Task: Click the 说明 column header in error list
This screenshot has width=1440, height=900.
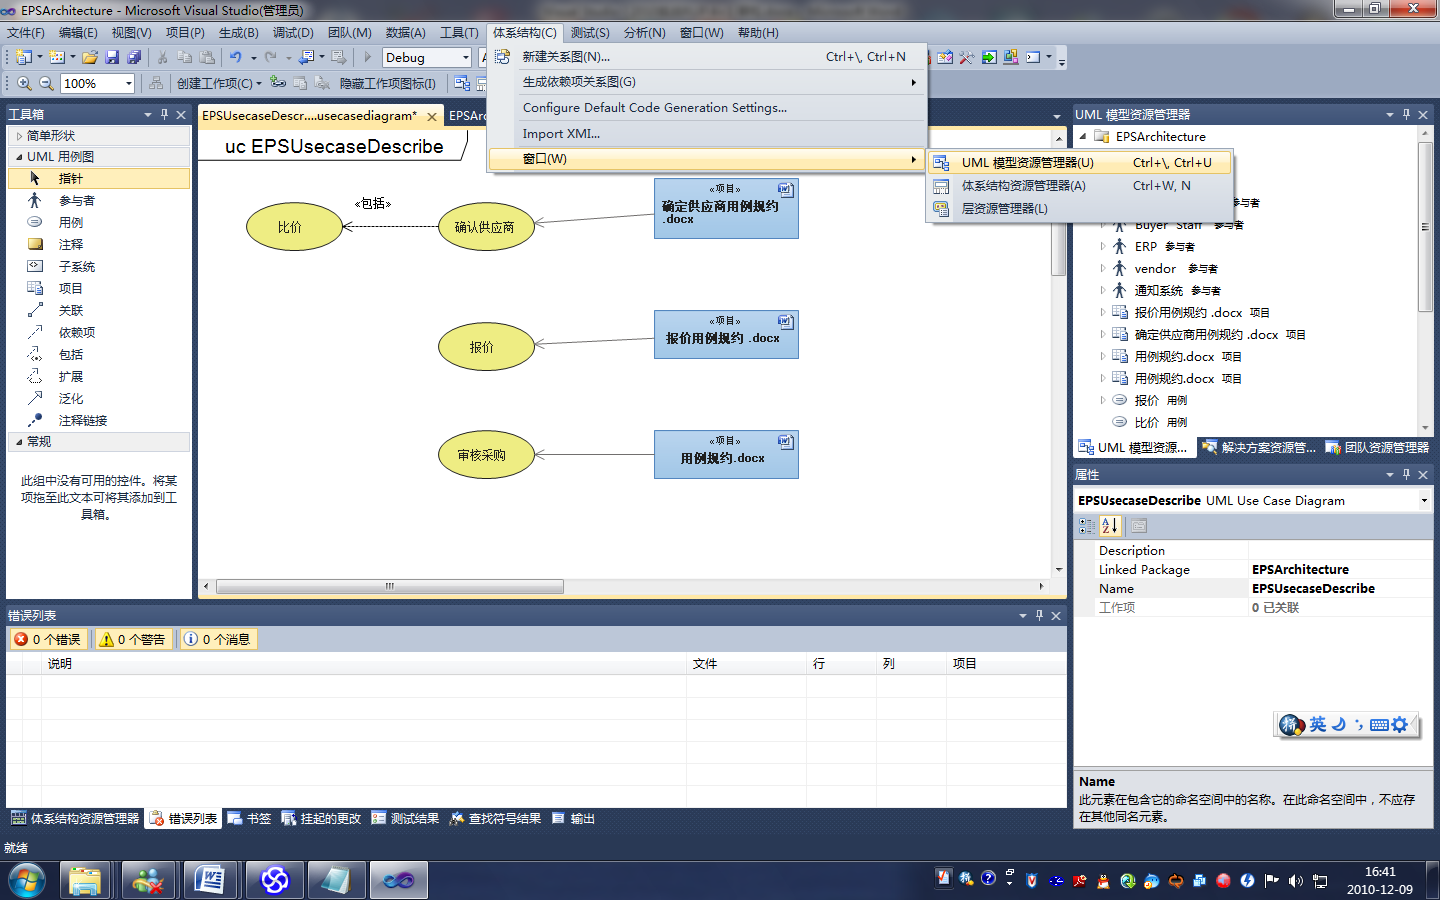Action: coord(365,663)
